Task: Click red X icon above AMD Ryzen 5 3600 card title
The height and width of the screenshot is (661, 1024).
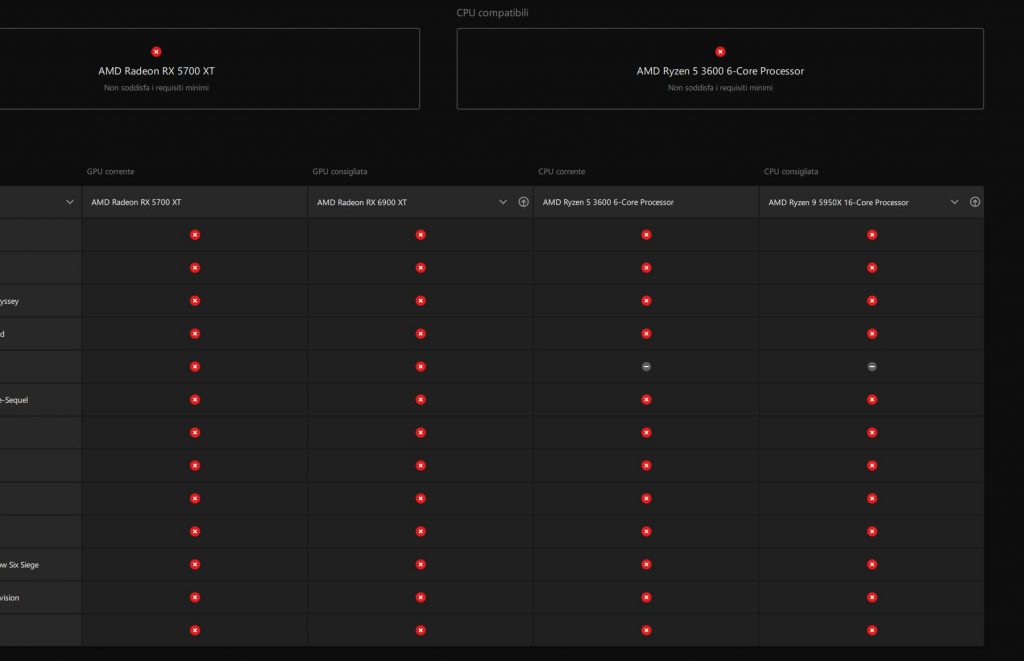Action: pyautogui.click(x=720, y=52)
